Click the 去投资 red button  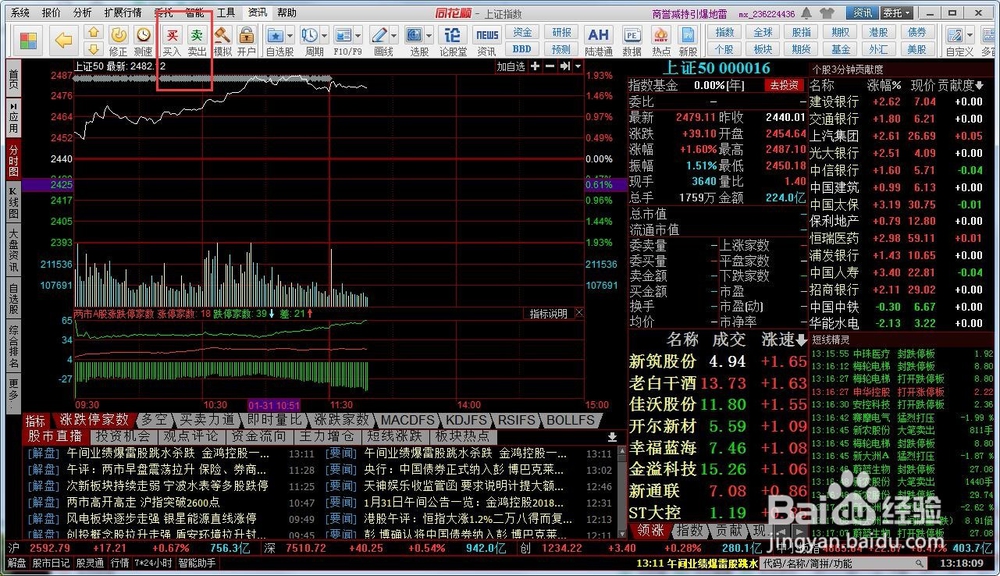(783, 85)
